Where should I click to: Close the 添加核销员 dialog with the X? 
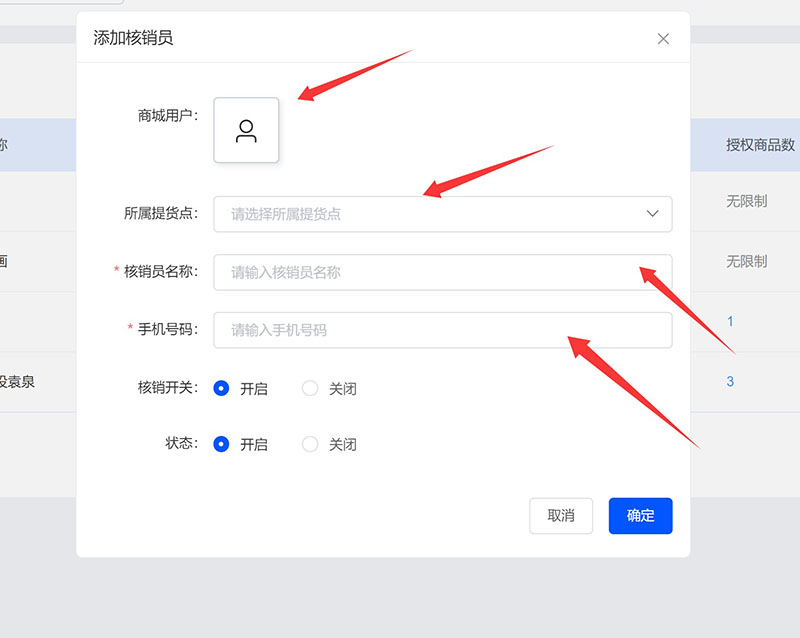663,39
